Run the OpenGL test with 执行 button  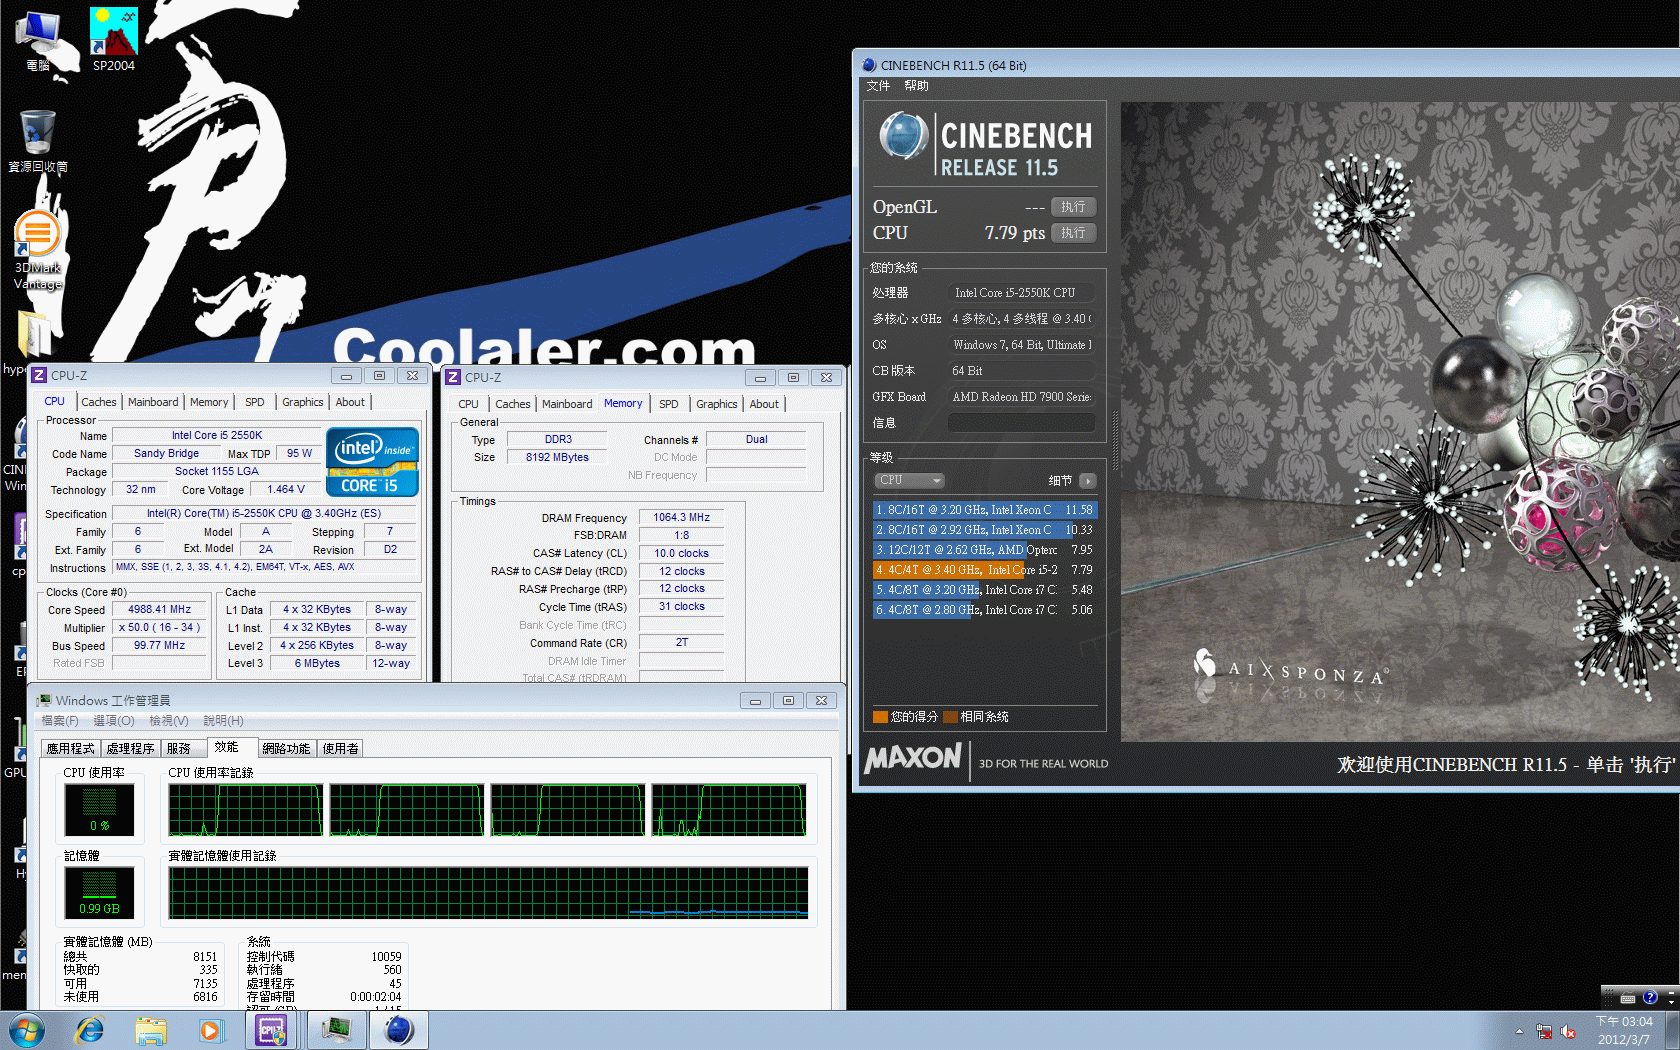pos(1073,207)
